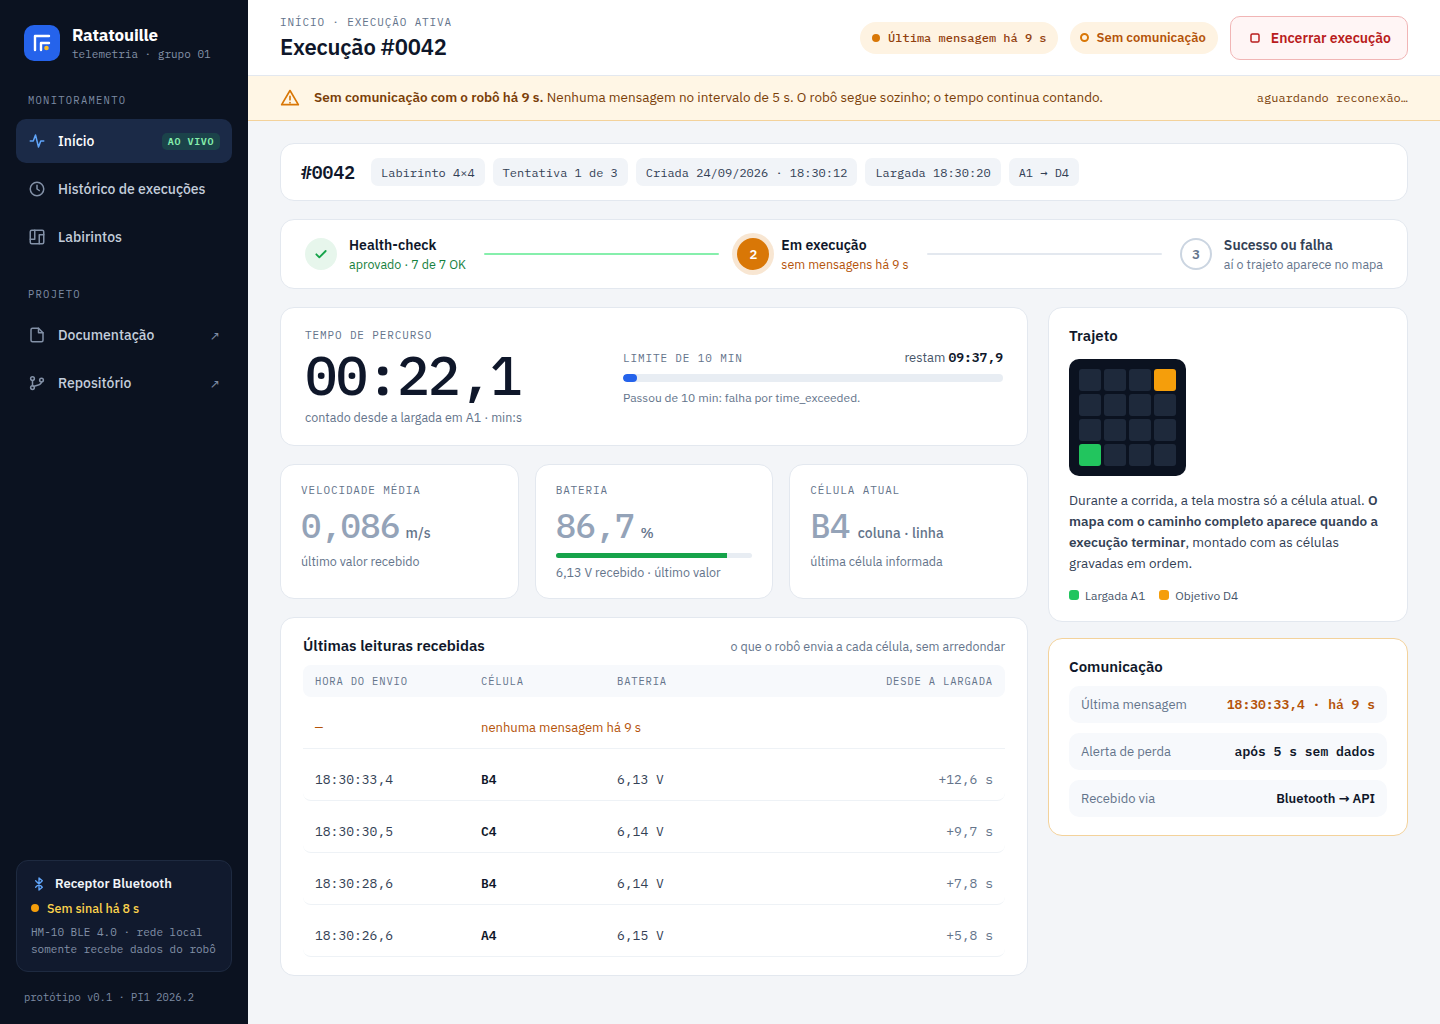Click the 'Largada 18:30:20' tag

(x=933, y=173)
